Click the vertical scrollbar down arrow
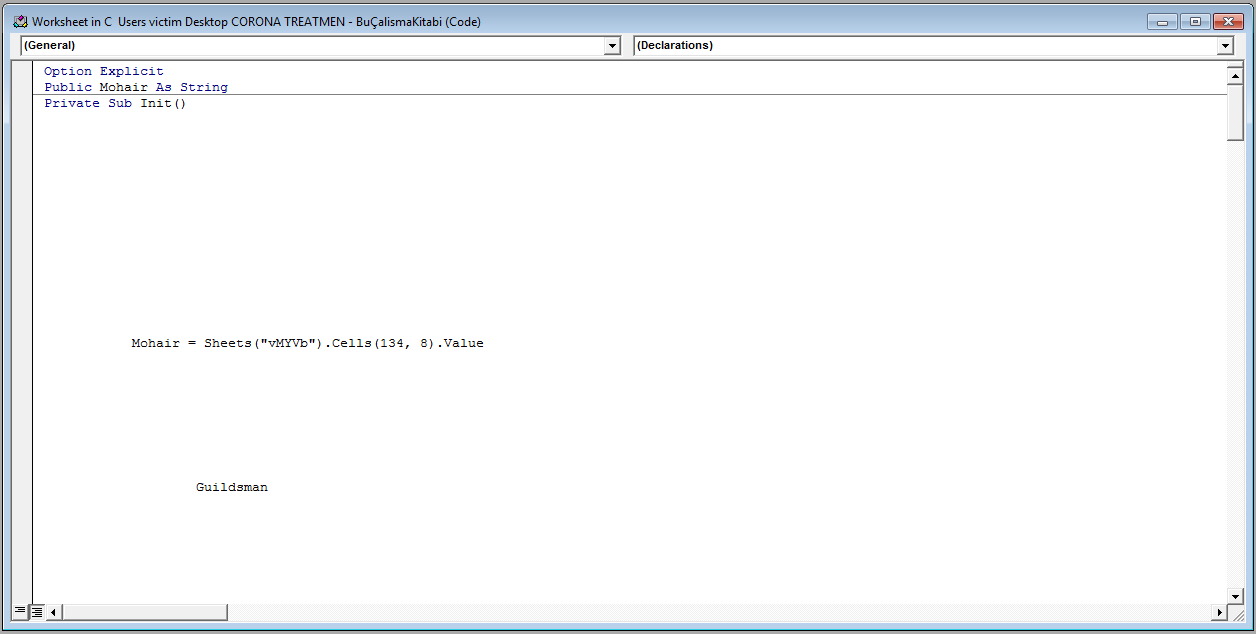 pyautogui.click(x=1235, y=596)
